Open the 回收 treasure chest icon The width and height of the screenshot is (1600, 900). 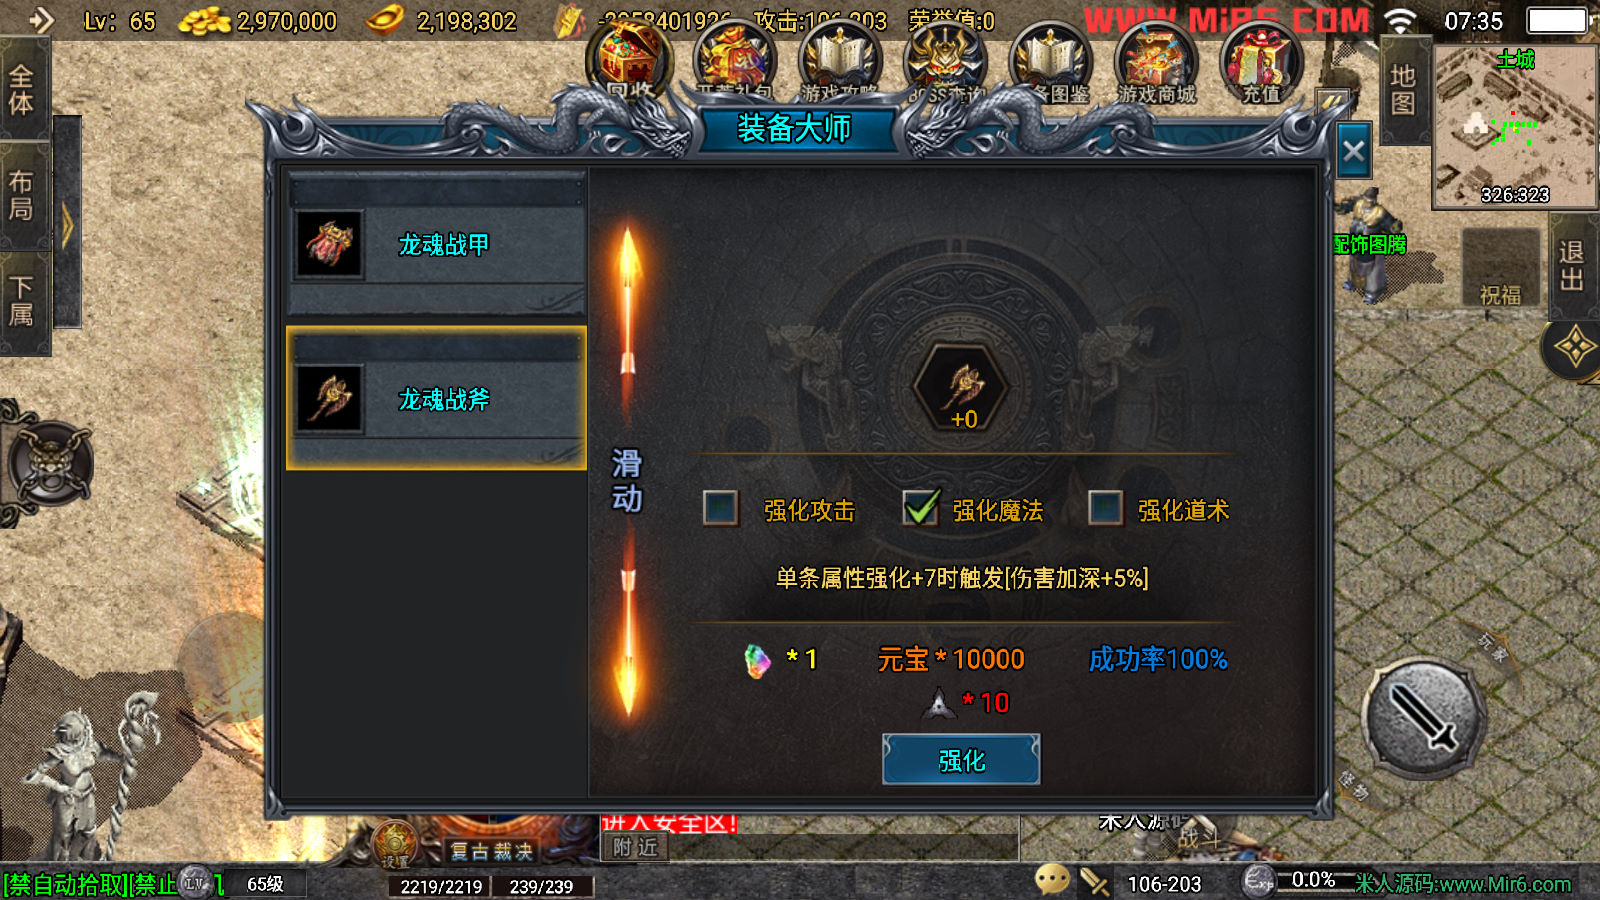point(629,62)
